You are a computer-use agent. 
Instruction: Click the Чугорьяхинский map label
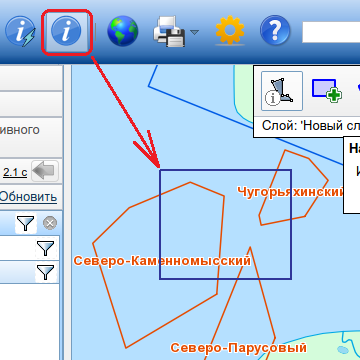click(290, 192)
